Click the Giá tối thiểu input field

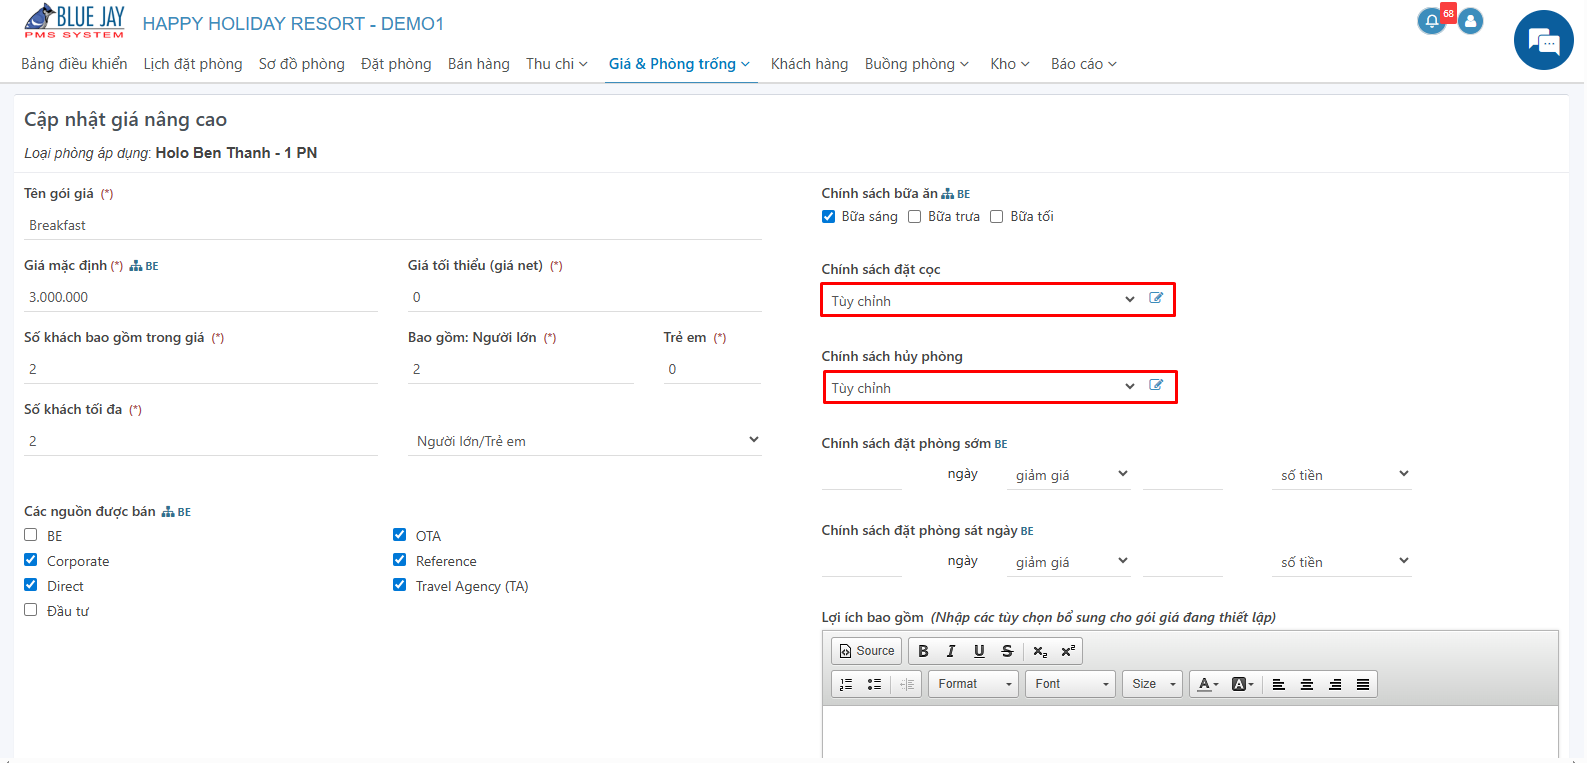[x=585, y=298]
